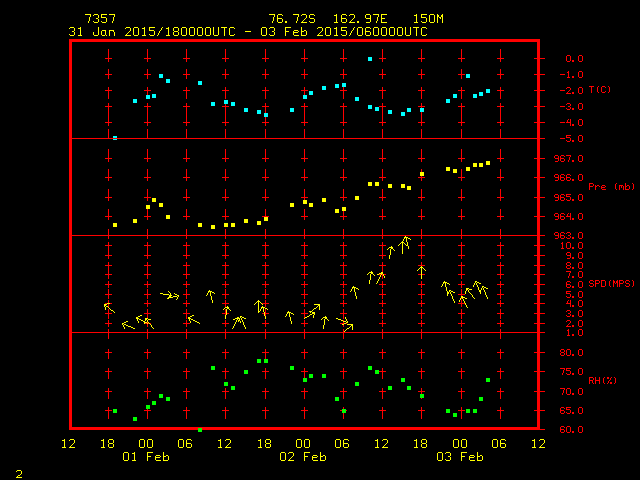
Task: Select the "SPD(MPS)" wind speed label
Action: pos(611,284)
